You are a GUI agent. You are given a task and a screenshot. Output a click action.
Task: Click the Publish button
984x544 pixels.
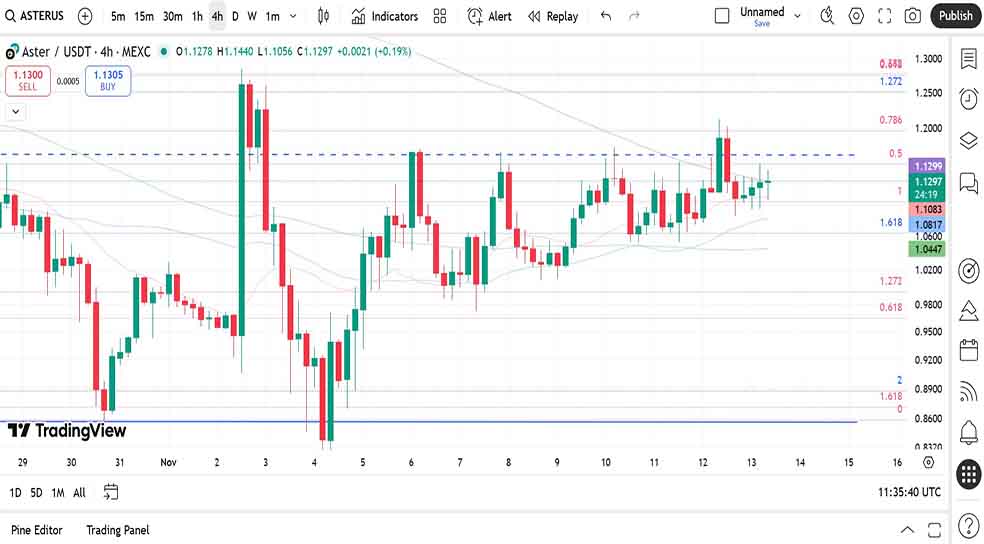click(955, 16)
